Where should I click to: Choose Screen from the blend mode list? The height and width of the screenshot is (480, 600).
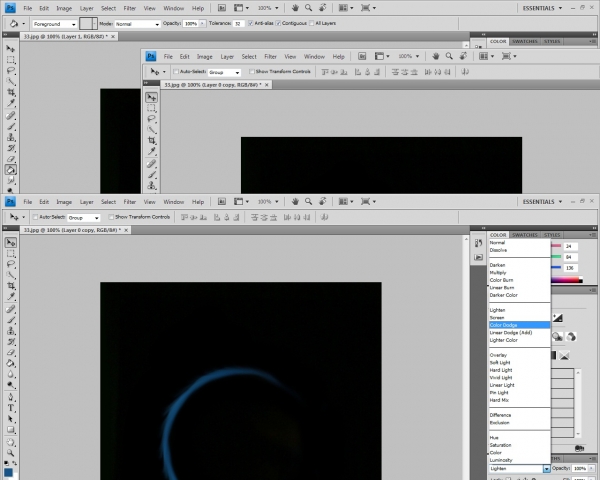pyautogui.click(x=520, y=317)
